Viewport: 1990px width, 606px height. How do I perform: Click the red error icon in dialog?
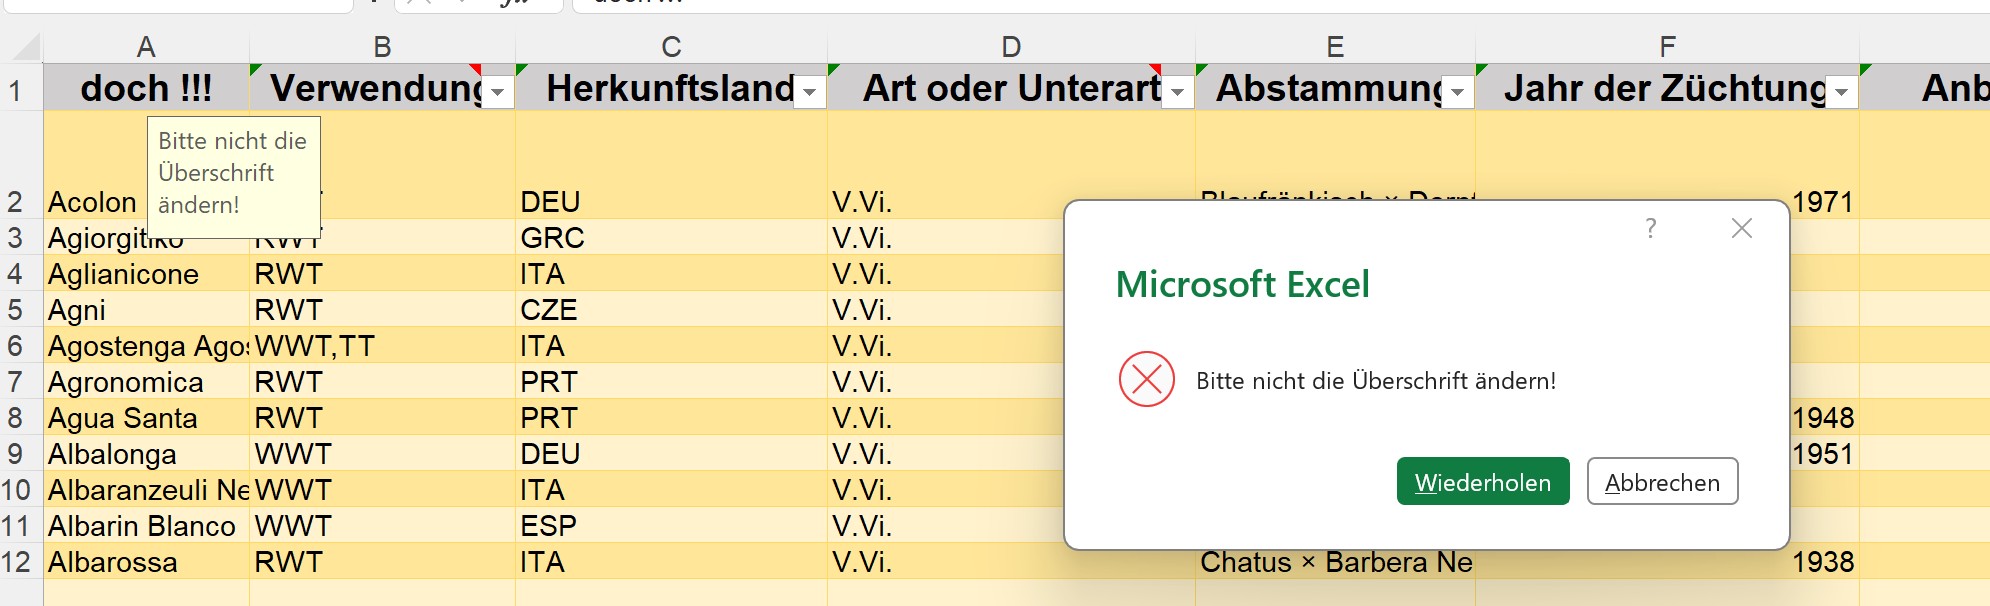click(1146, 380)
